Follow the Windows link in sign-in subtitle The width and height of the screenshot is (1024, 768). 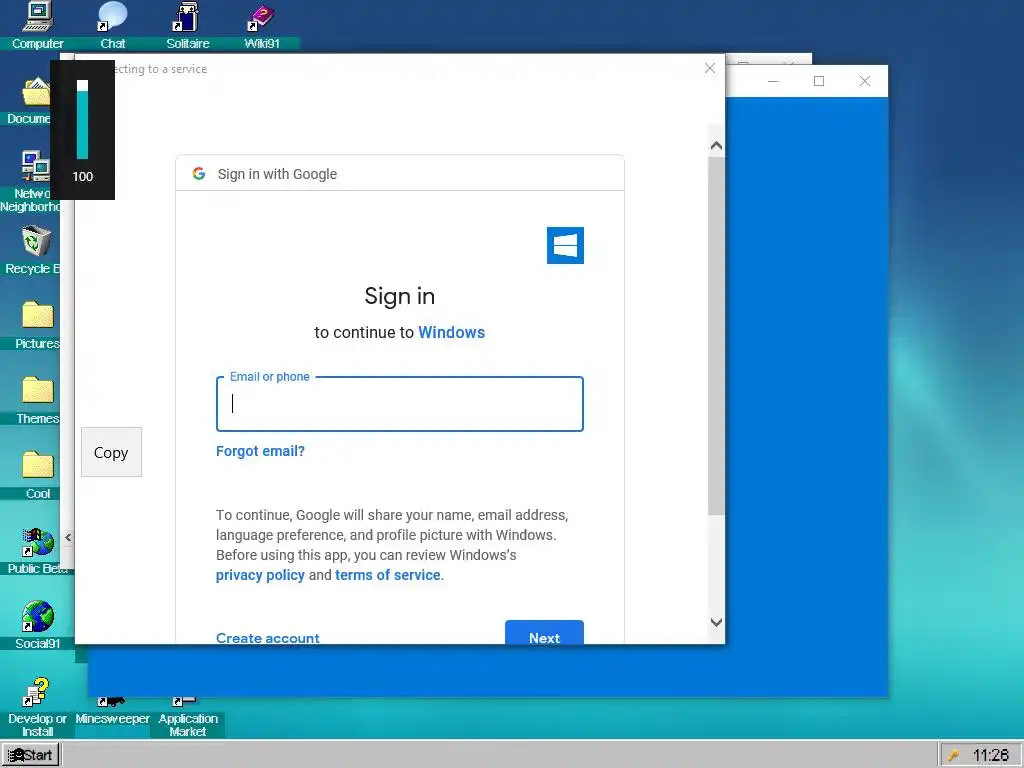point(451,332)
